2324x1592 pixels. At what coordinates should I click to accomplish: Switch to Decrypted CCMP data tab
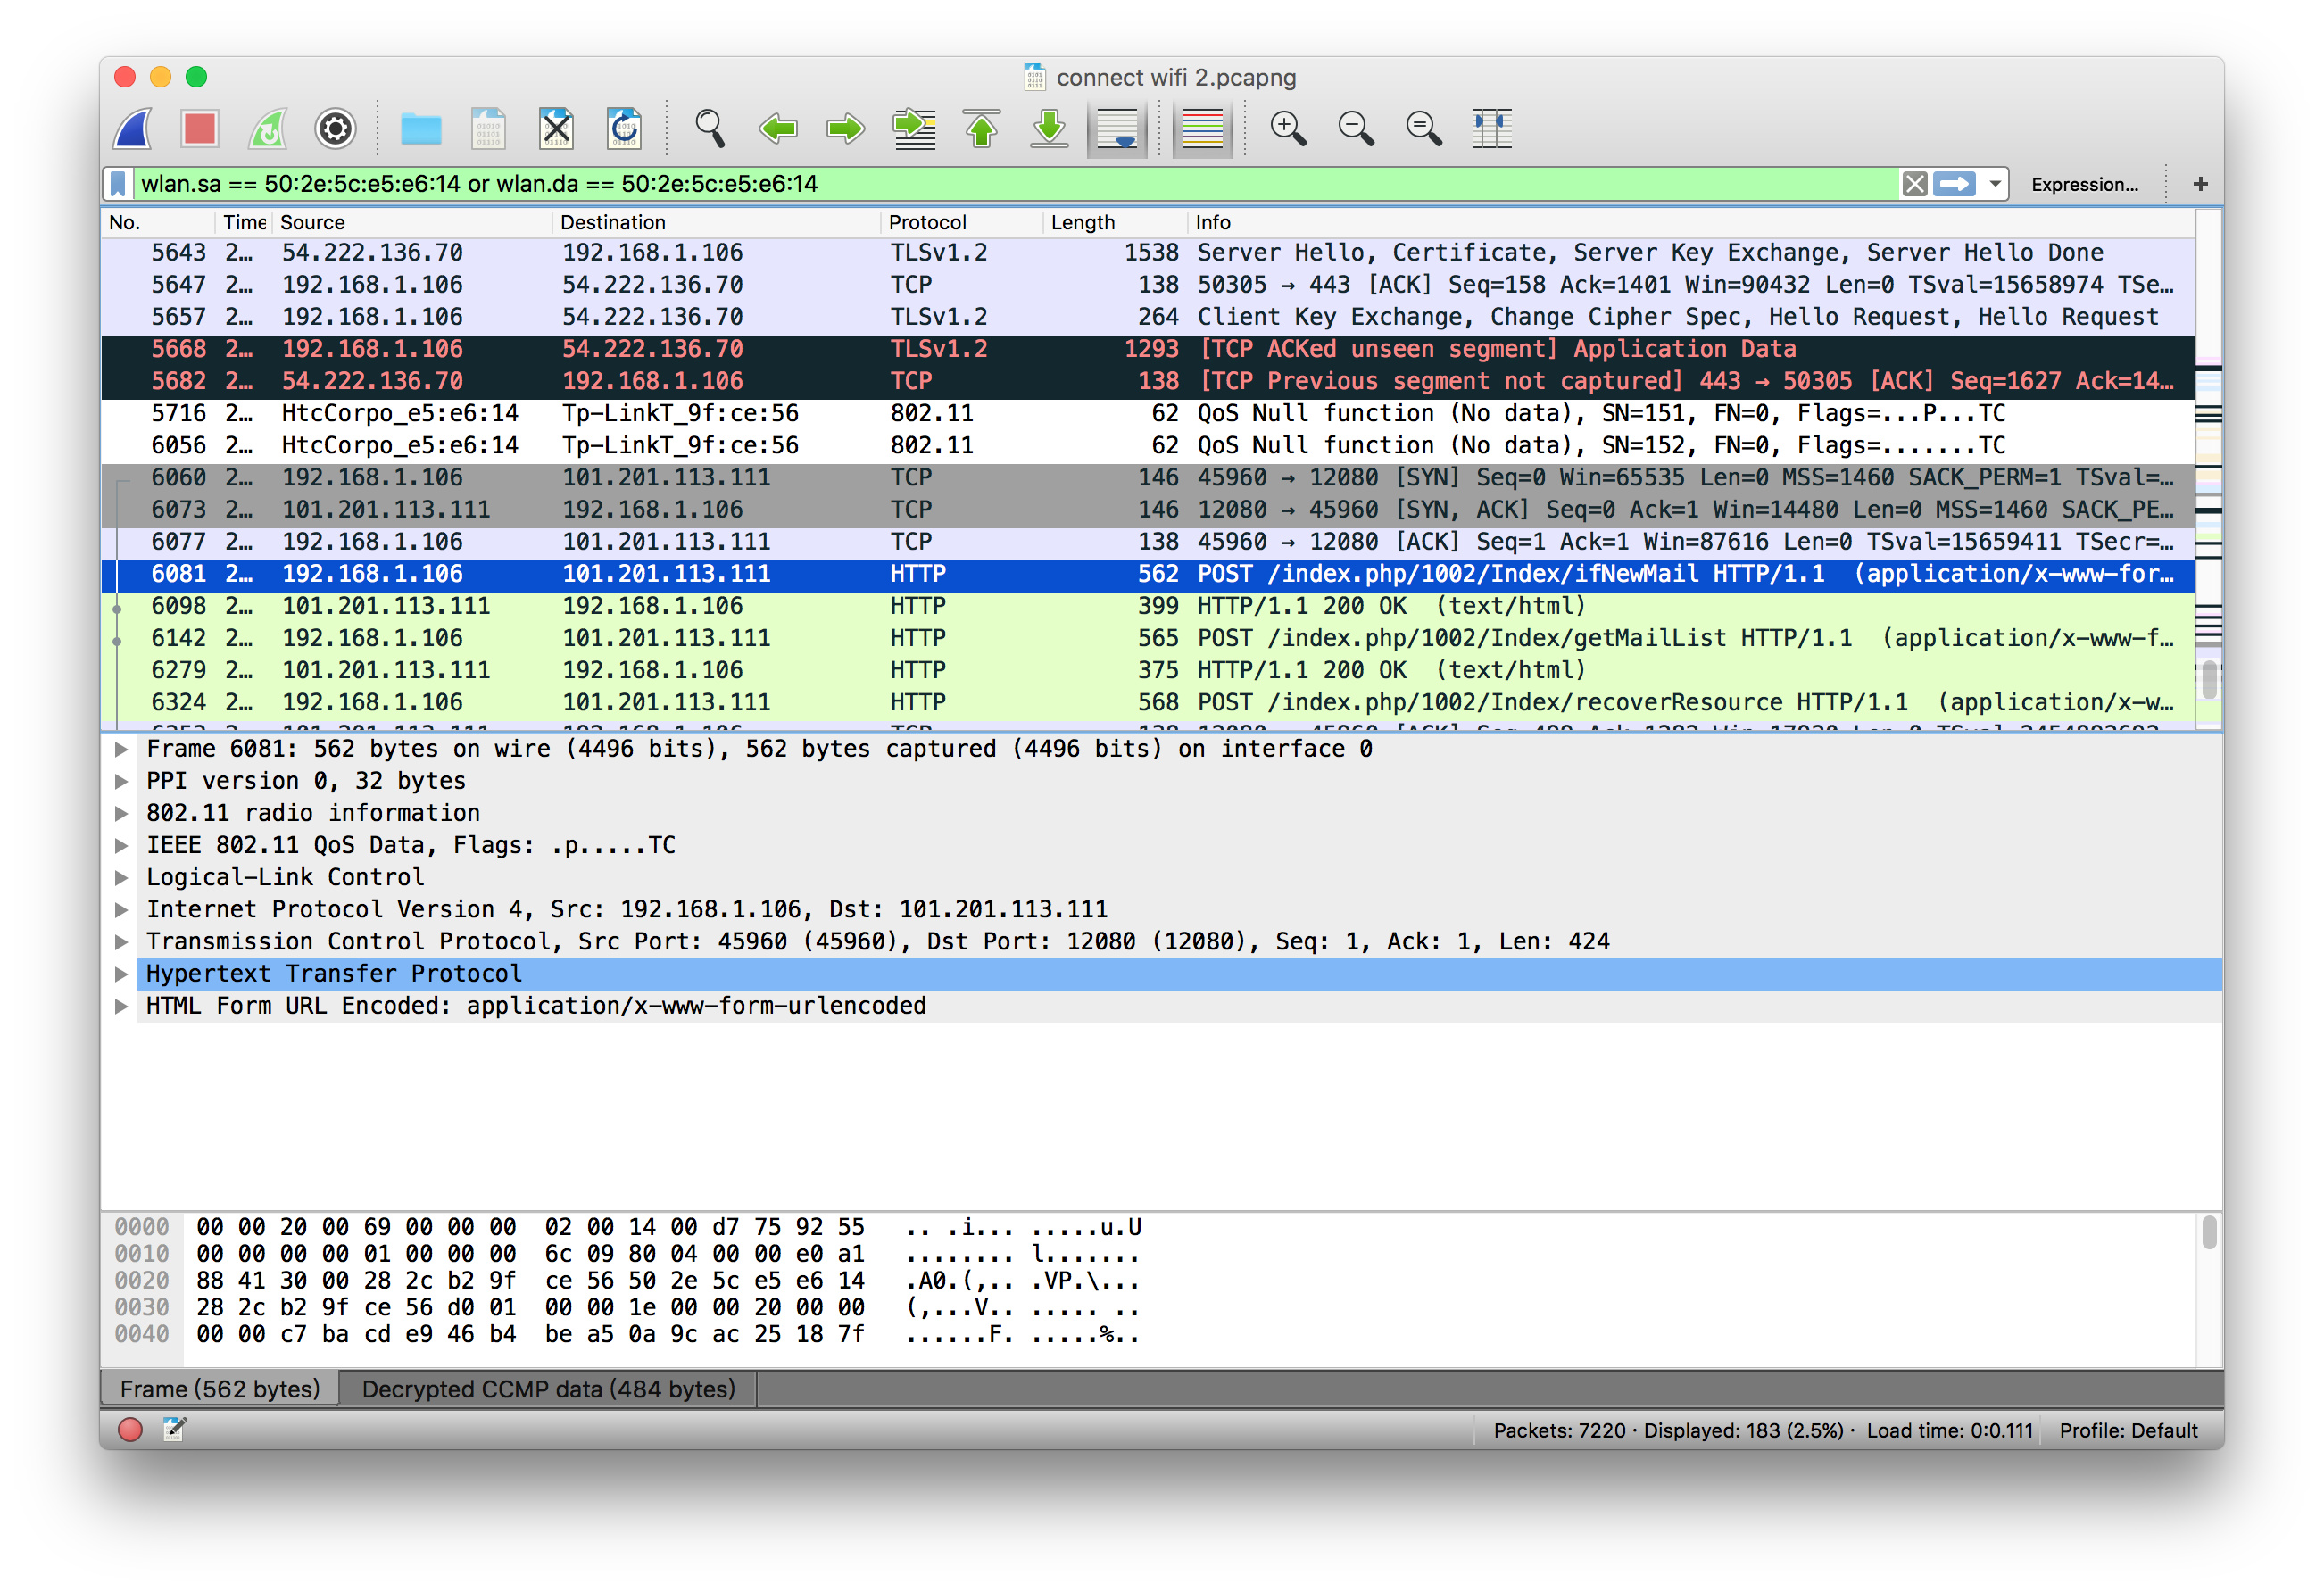coord(547,1389)
